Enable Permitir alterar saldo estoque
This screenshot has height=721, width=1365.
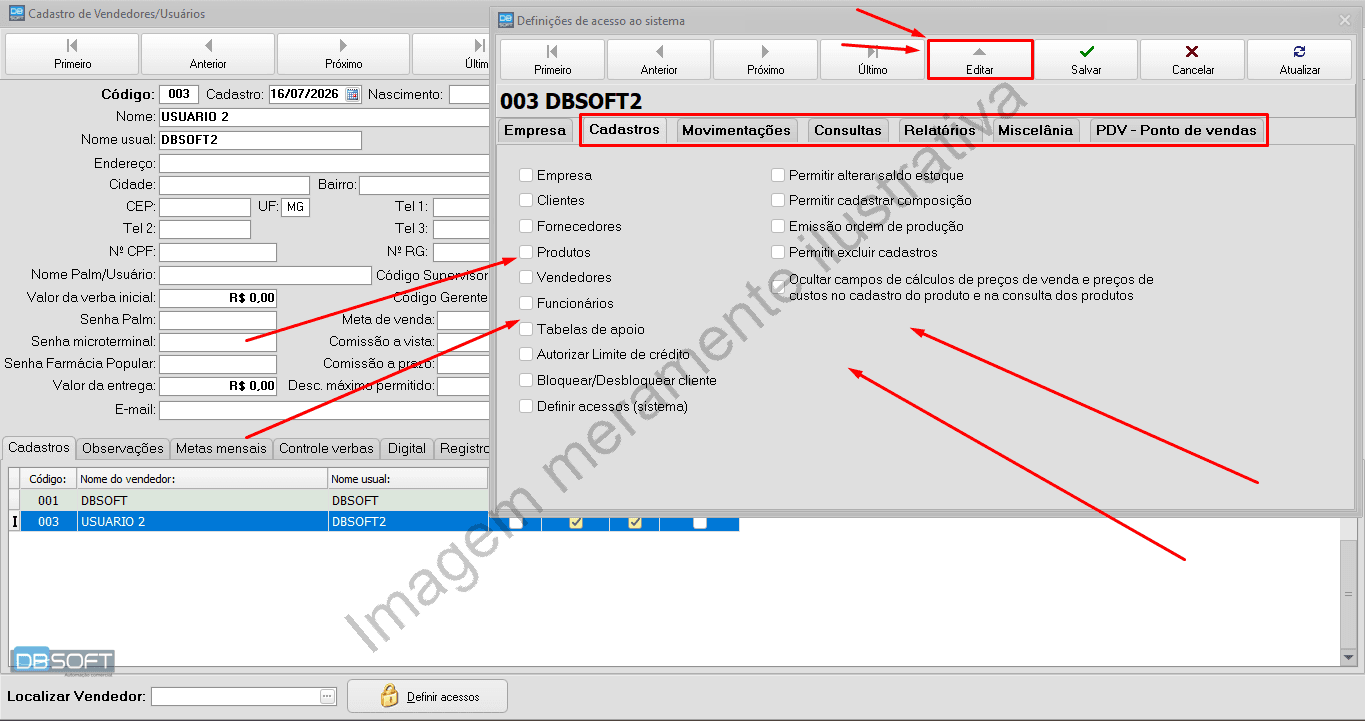(x=778, y=175)
